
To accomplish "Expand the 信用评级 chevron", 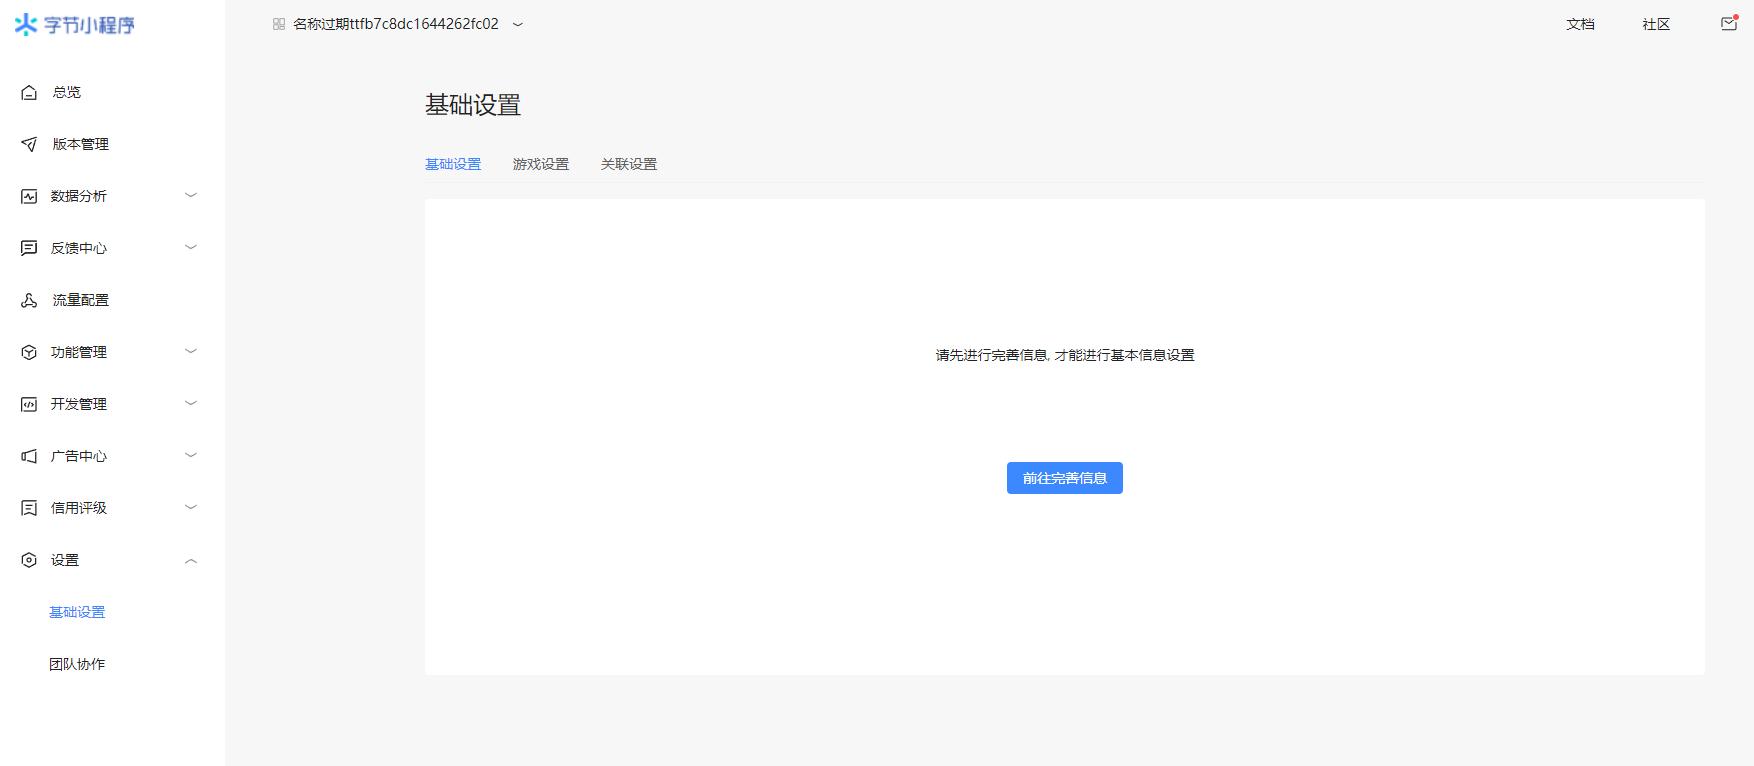I will [x=191, y=508].
